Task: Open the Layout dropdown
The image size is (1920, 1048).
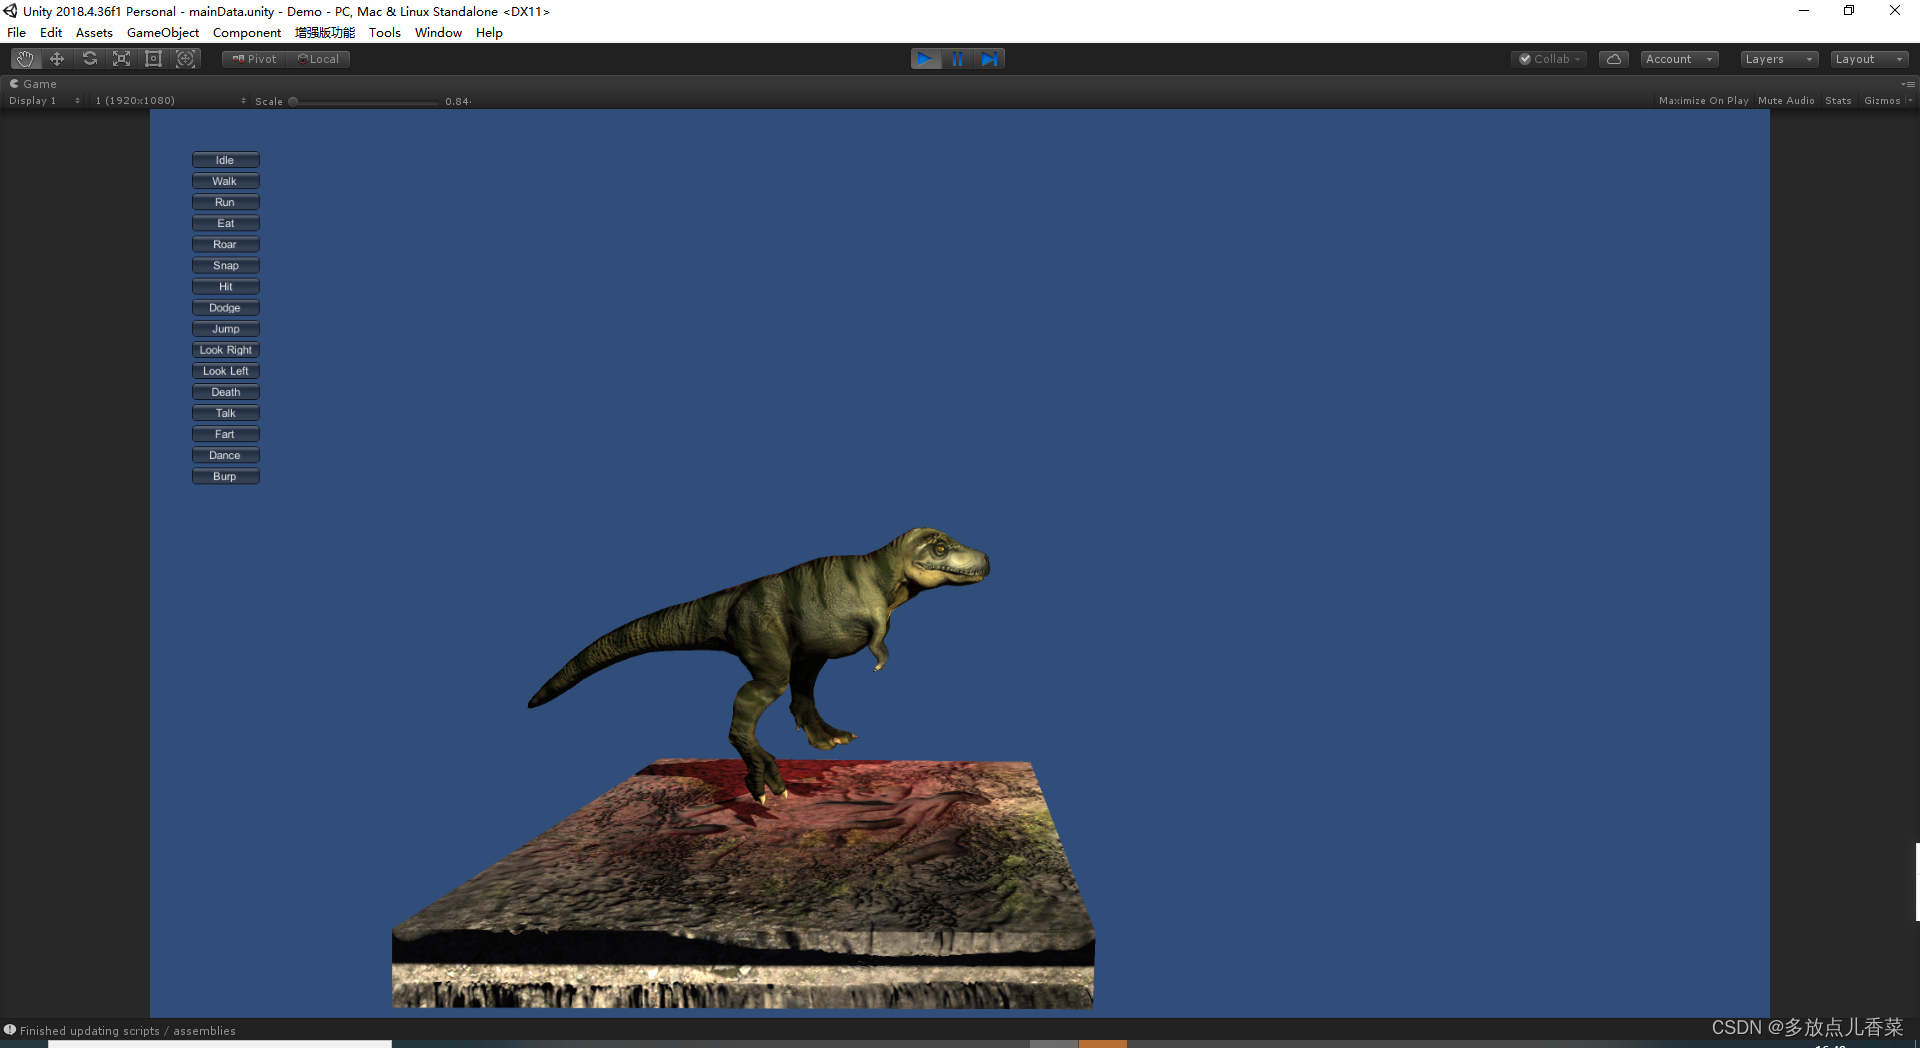Action: coord(1870,59)
